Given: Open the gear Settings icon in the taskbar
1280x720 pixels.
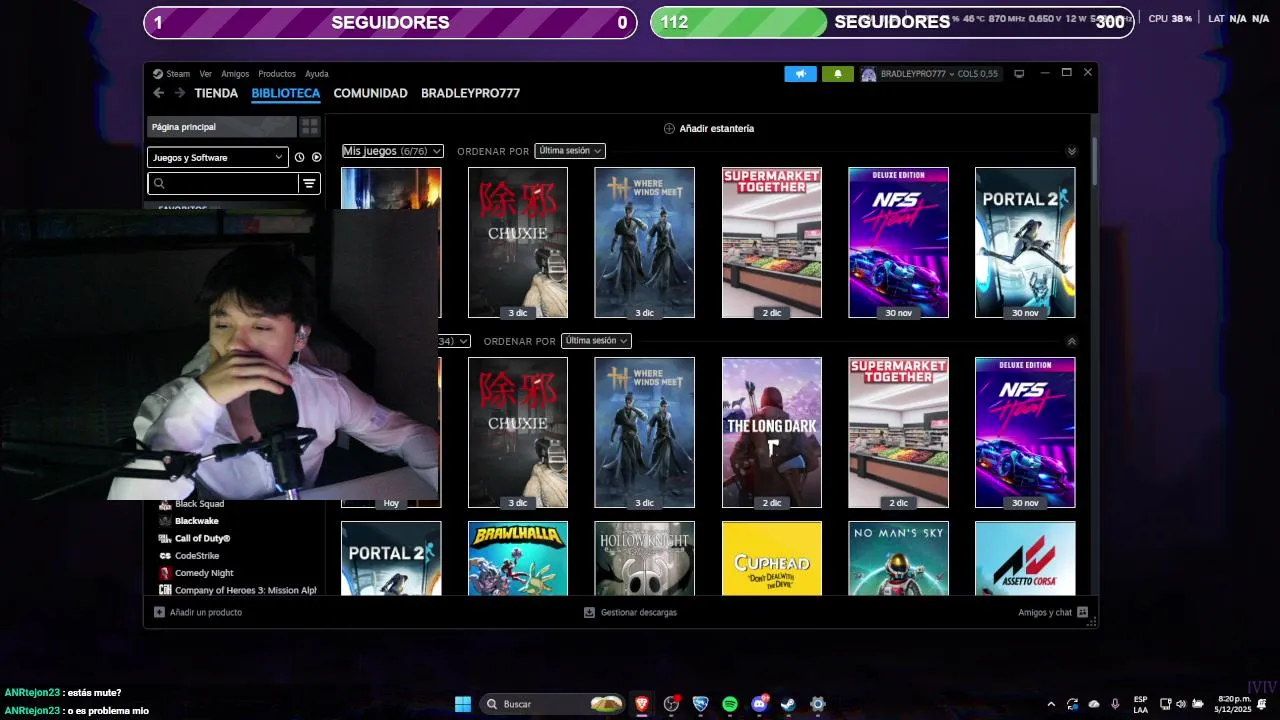Looking at the screenshot, I should point(818,704).
